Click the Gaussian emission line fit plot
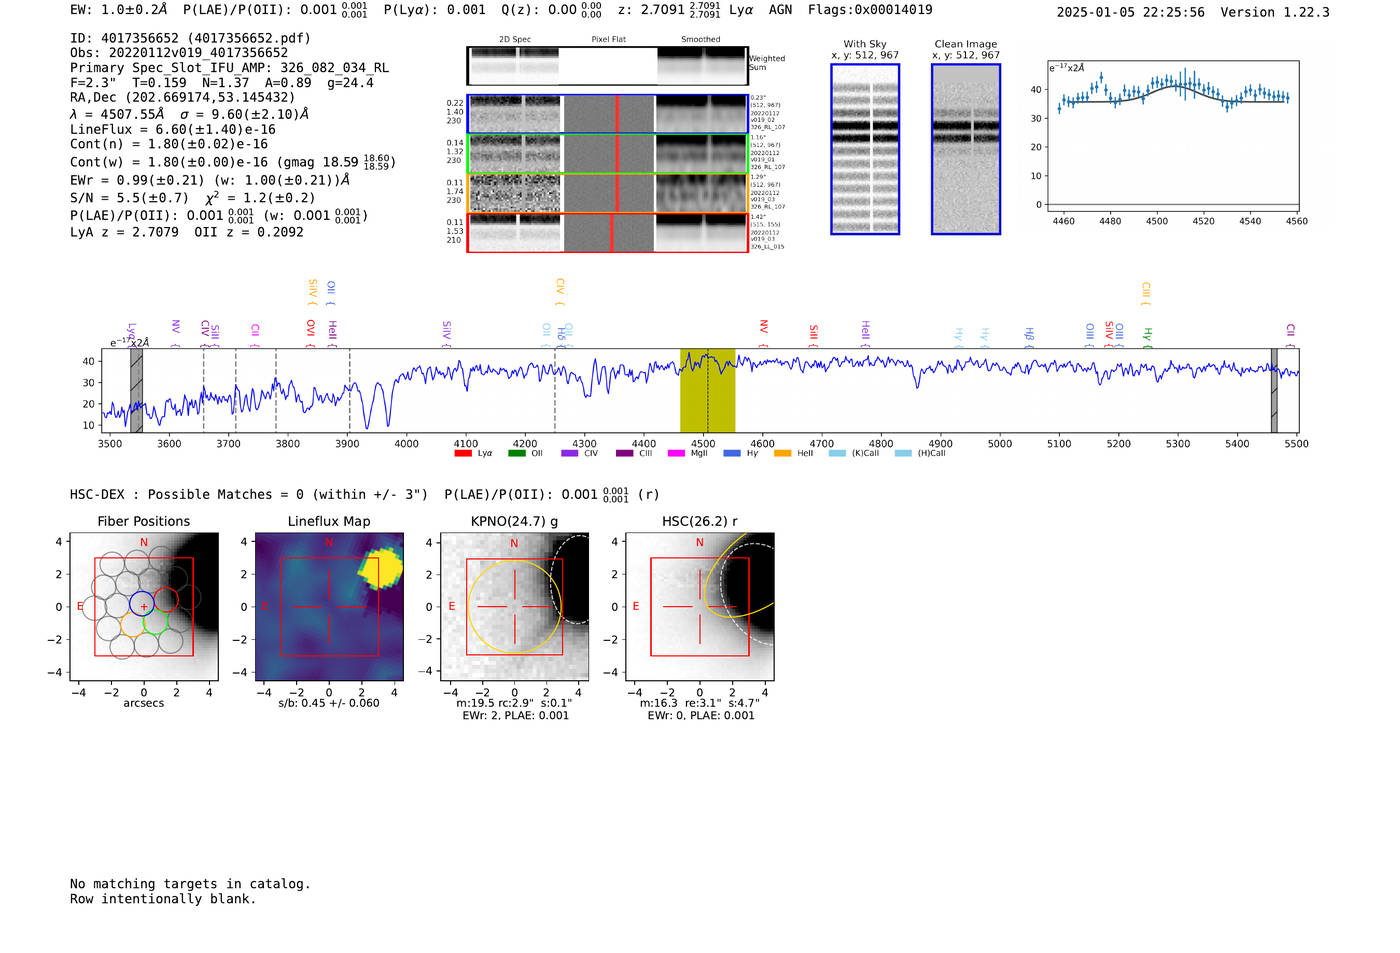 pos(1172,137)
